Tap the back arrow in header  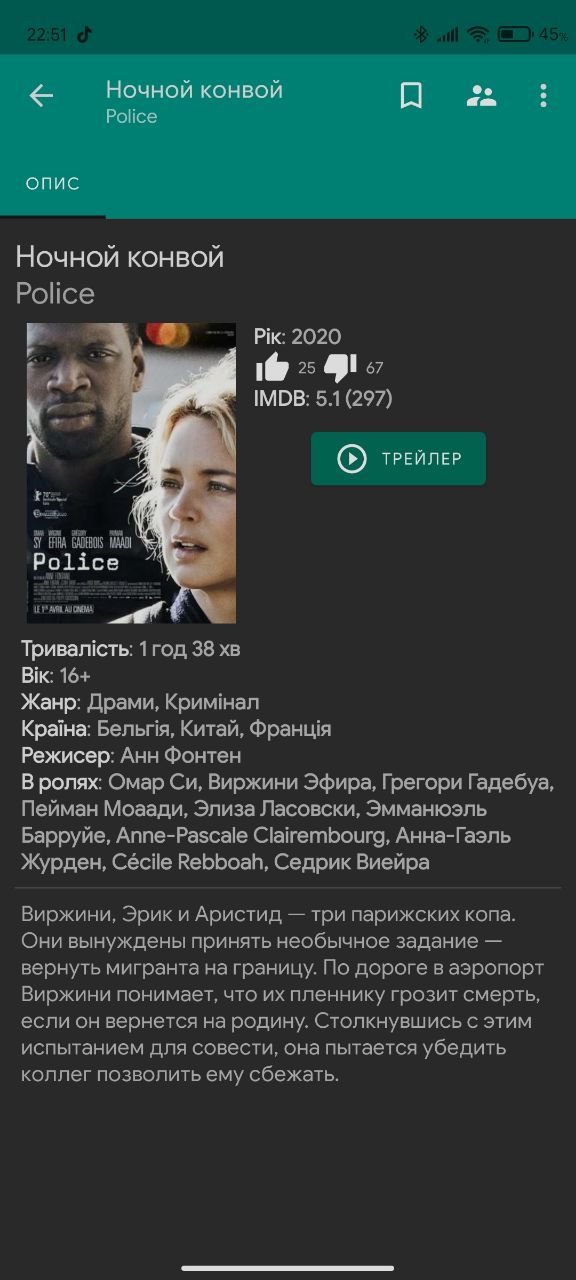click(41, 96)
